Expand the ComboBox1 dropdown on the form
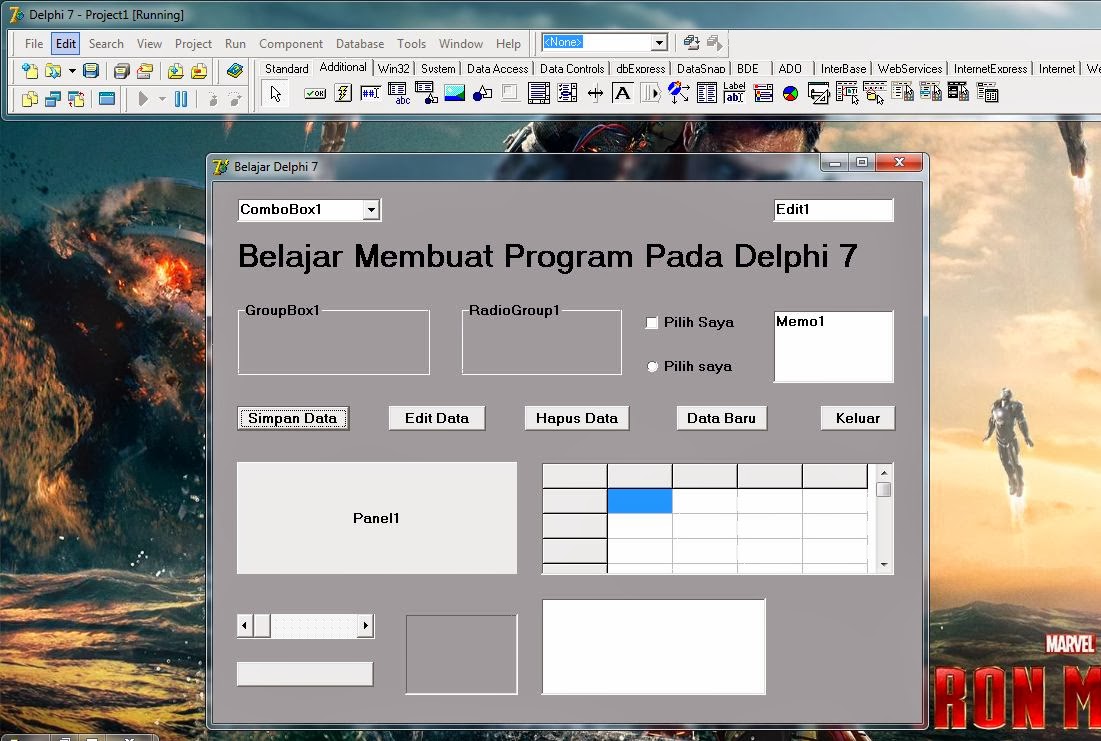The height and width of the screenshot is (741, 1101). 373,210
